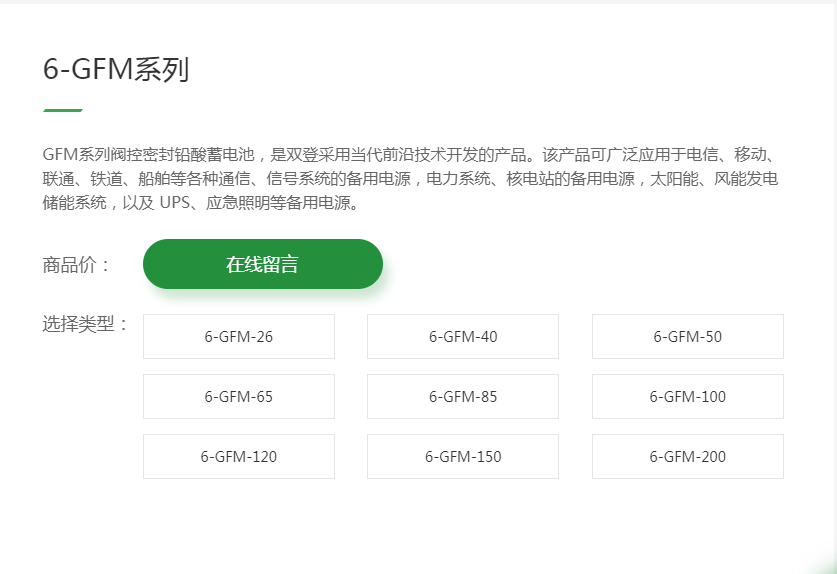Image resolution: width=837 pixels, height=574 pixels.
Task: Click the green glow at bottom-right corner
Action: click(826, 566)
